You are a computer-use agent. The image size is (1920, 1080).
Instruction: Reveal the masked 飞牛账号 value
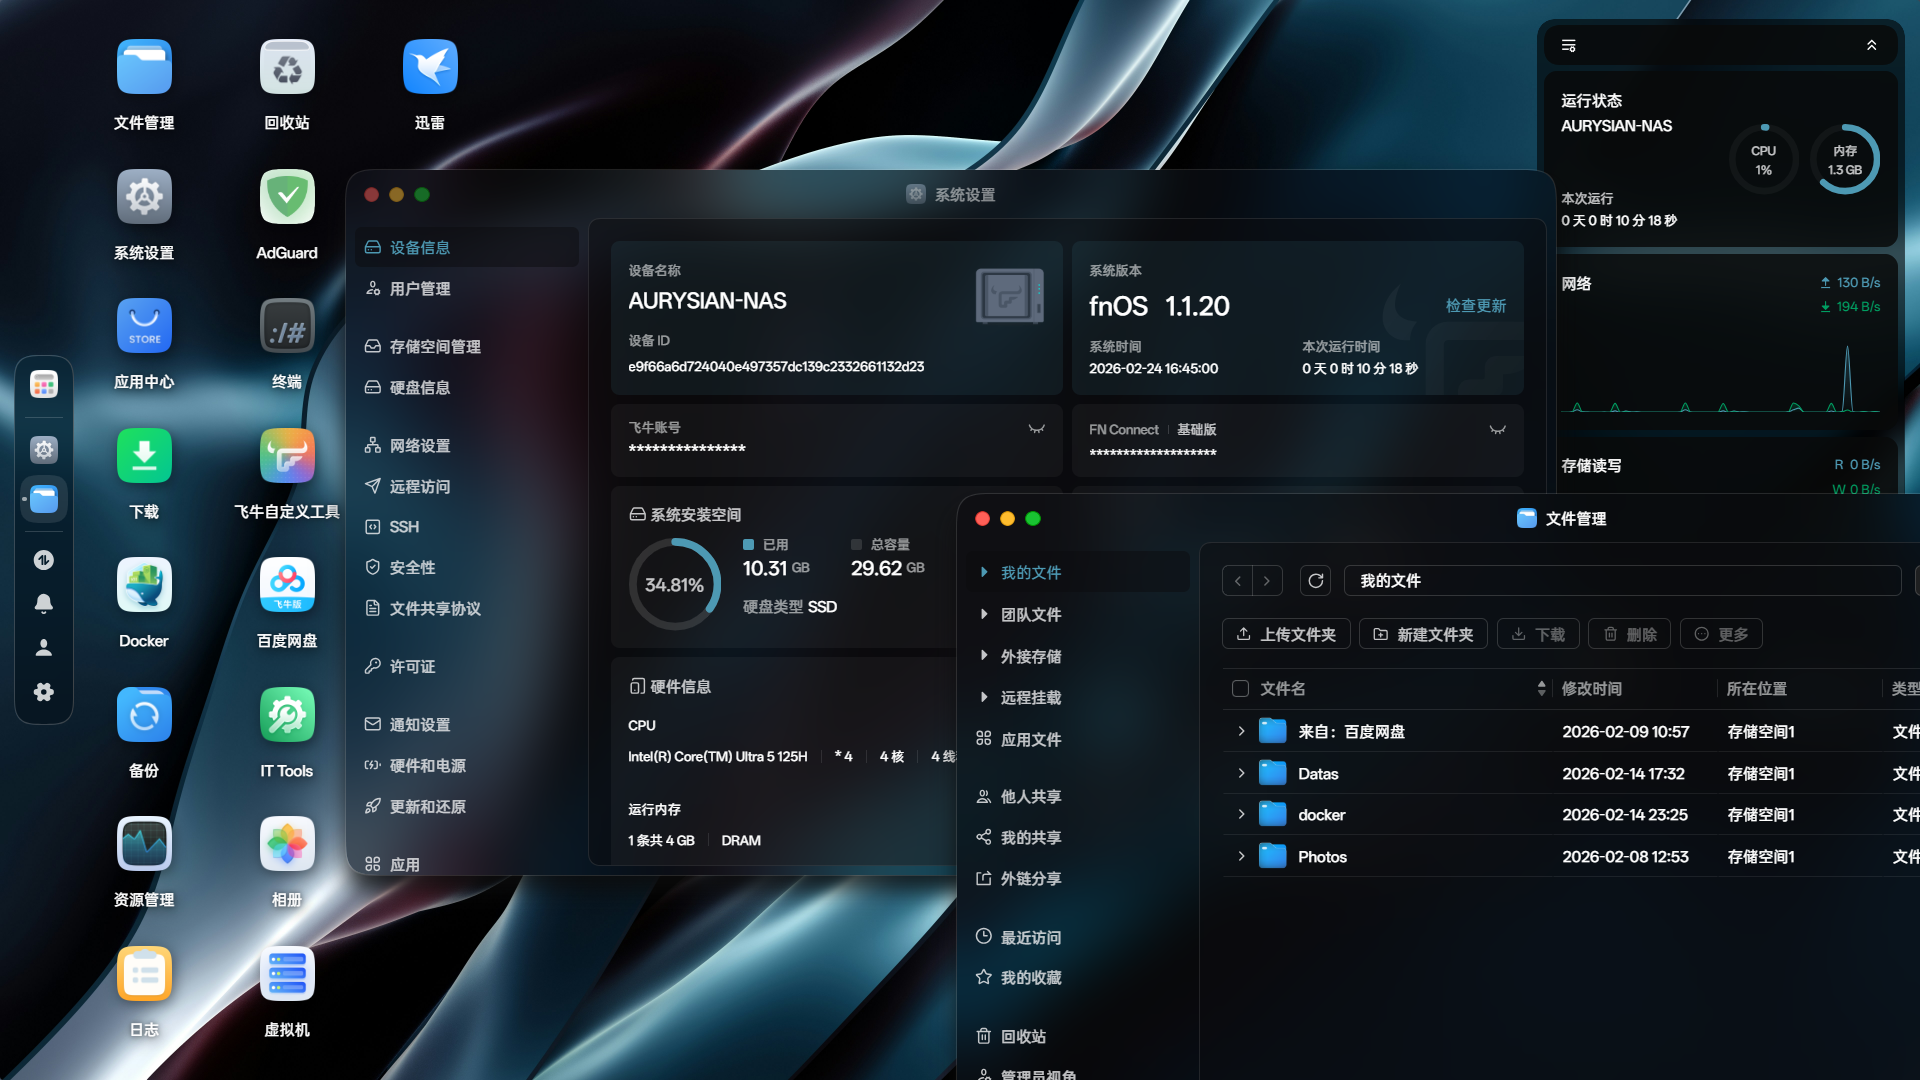[x=1035, y=429]
